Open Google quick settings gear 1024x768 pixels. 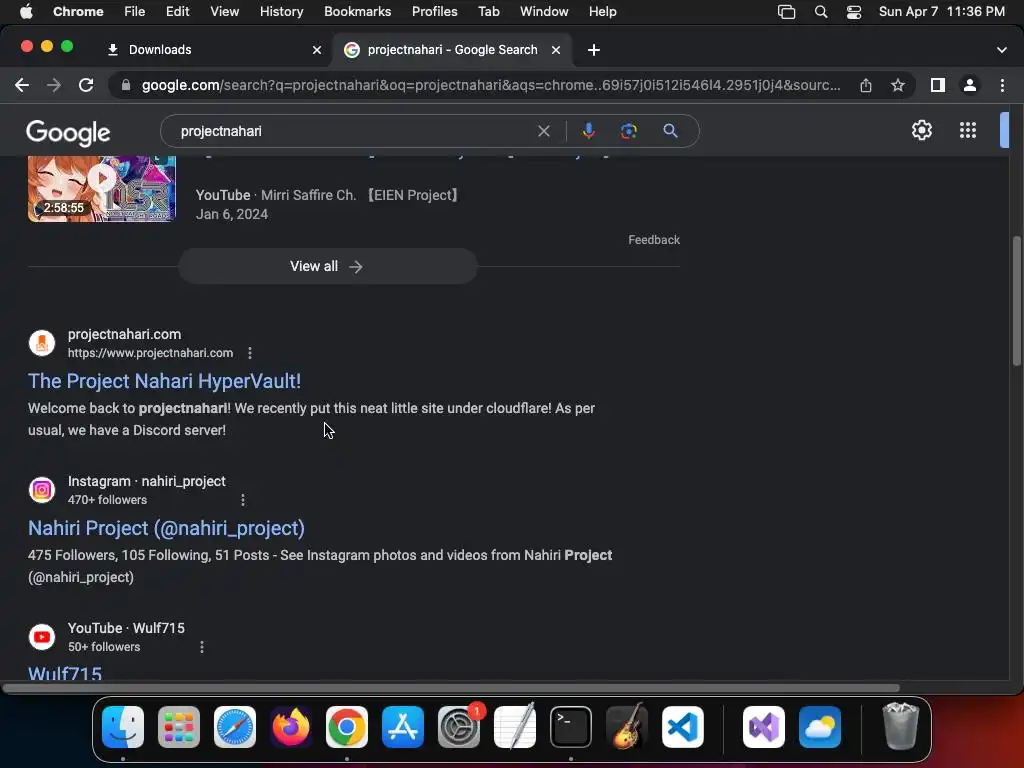click(921, 131)
